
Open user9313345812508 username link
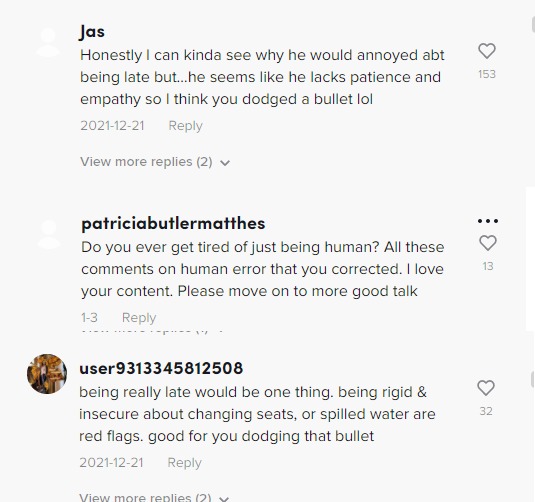coord(161,369)
